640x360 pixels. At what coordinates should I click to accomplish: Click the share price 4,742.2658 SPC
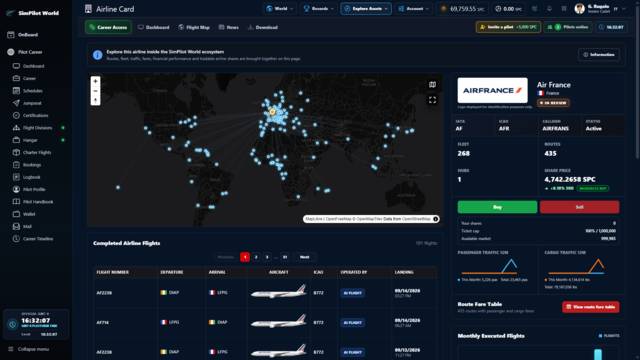click(x=570, y=180)
